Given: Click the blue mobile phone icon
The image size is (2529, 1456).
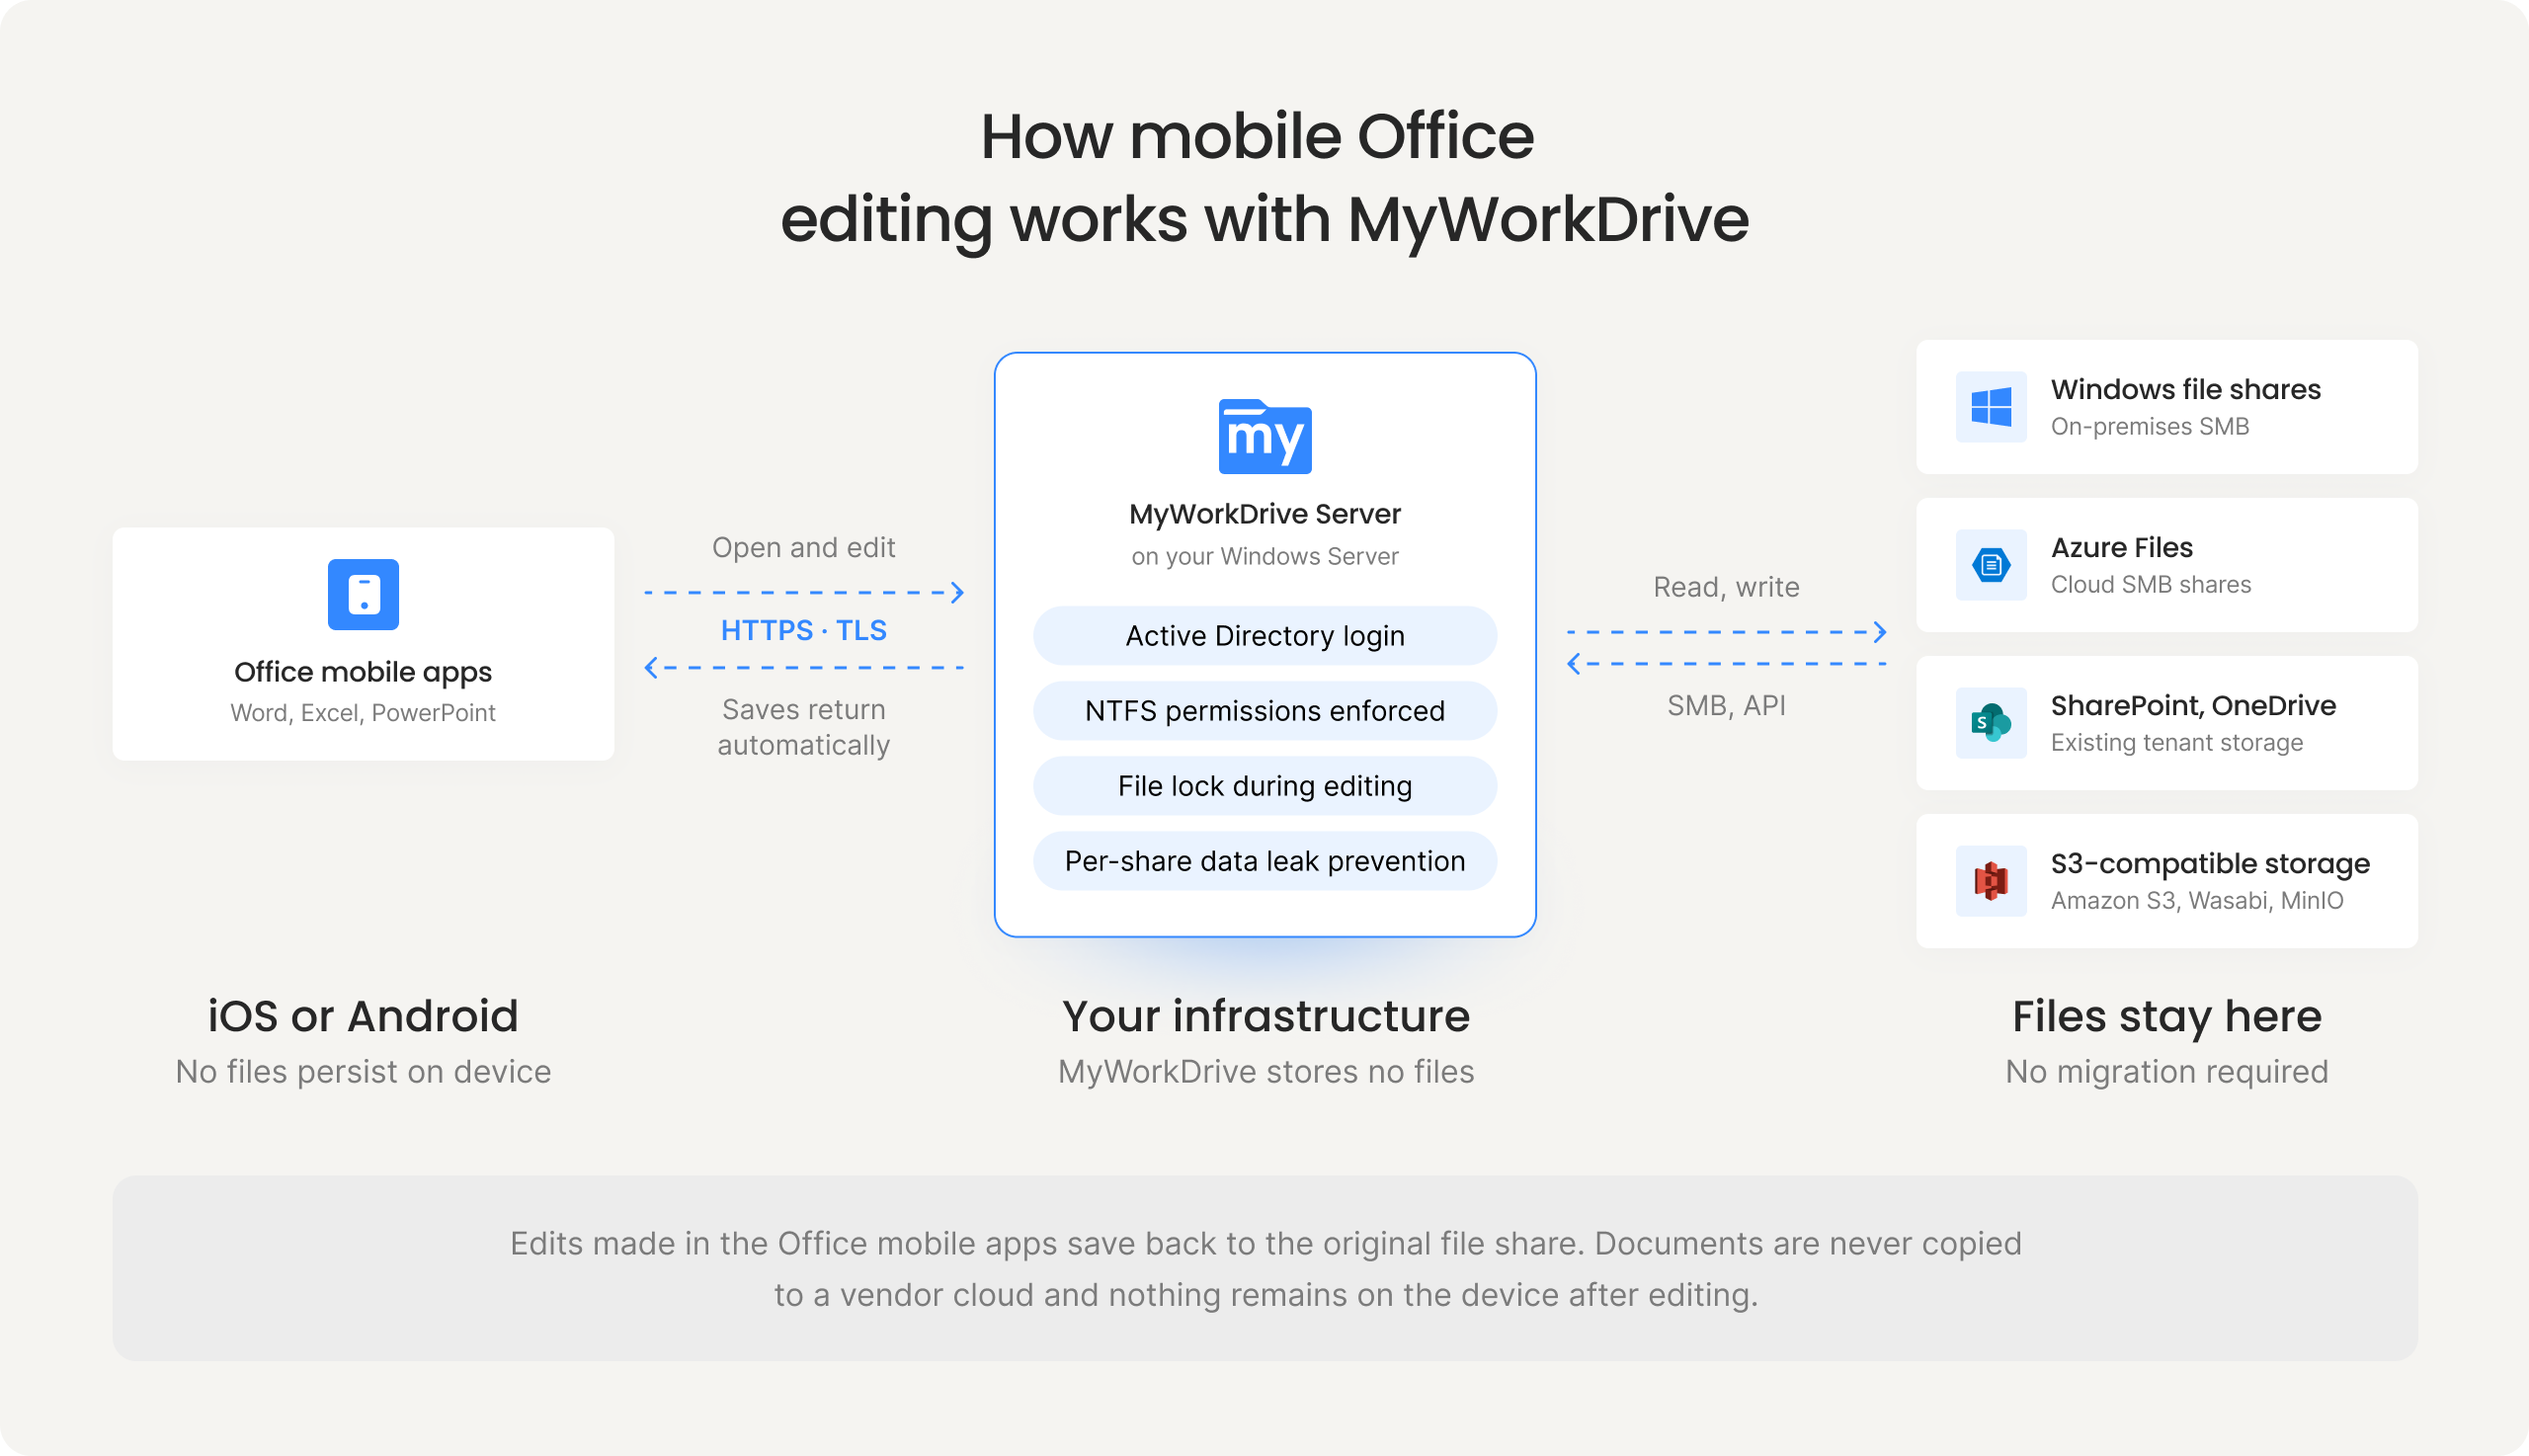Looking at the screenshot, I should (x=363, y=594).
